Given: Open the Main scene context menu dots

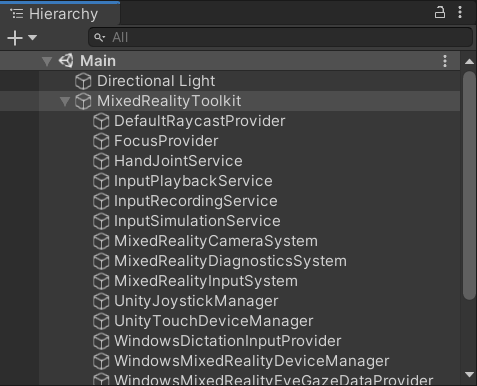Looking at the screenshot, I should tap(445, 61).
